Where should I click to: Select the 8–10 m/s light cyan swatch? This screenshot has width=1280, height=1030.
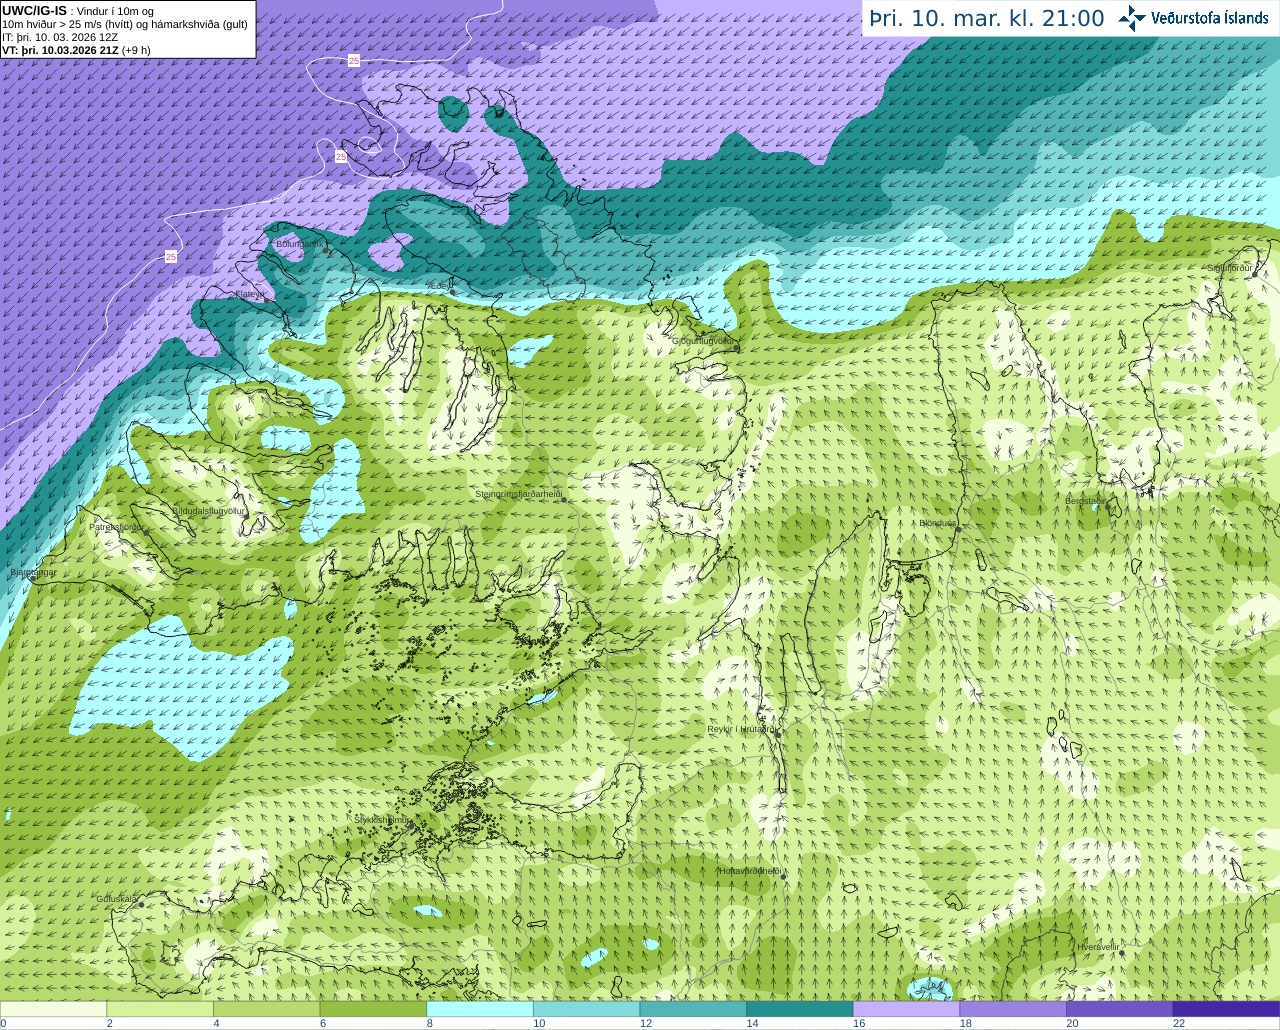point(480,1008)
